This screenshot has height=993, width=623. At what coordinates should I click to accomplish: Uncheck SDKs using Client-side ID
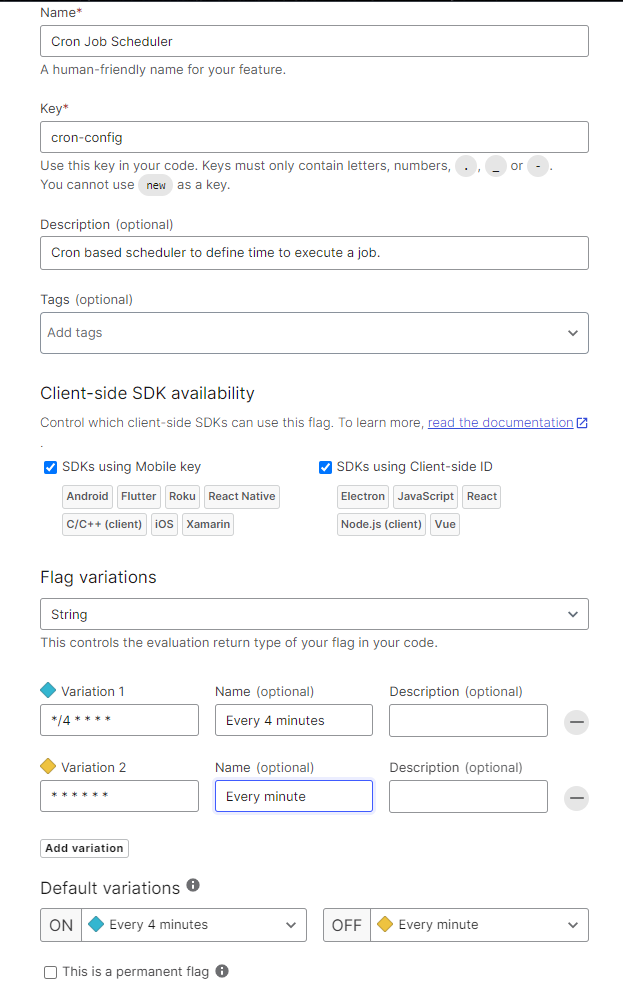tap(325, 467)
